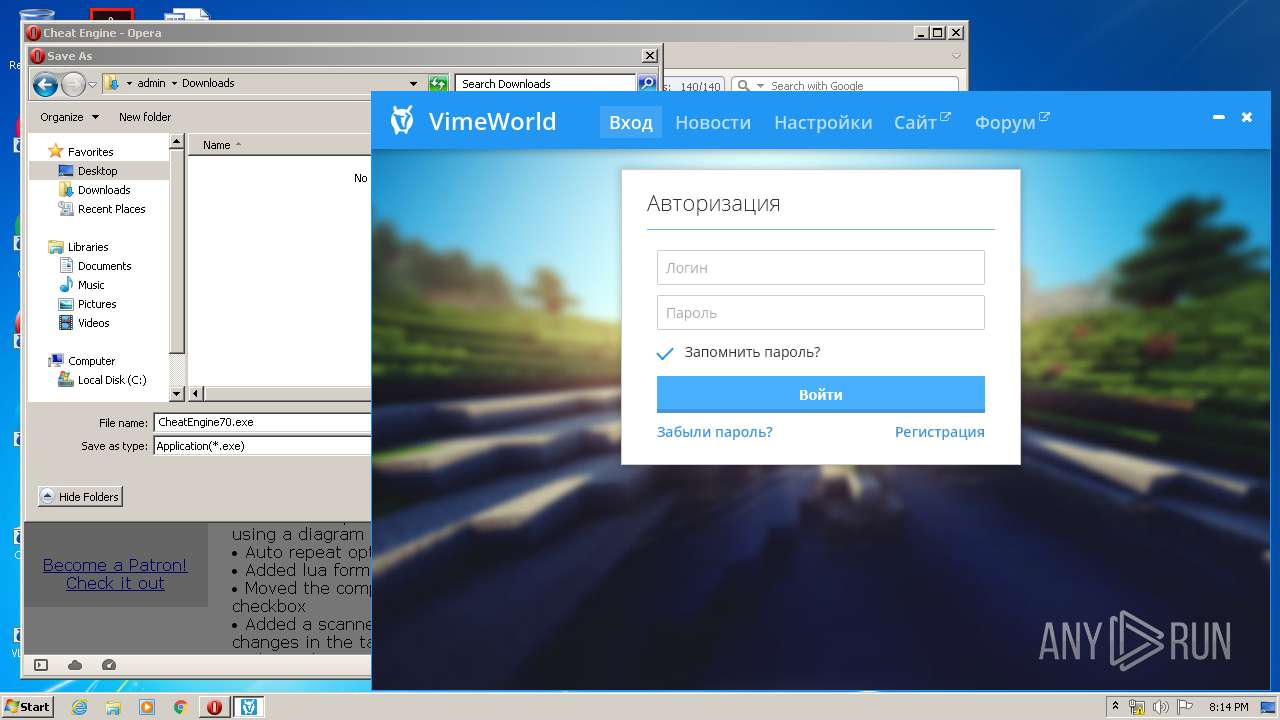Click the Opera Link cloud icon
Viewport: 1280px width, 720px height.
[x=75, y=665]
